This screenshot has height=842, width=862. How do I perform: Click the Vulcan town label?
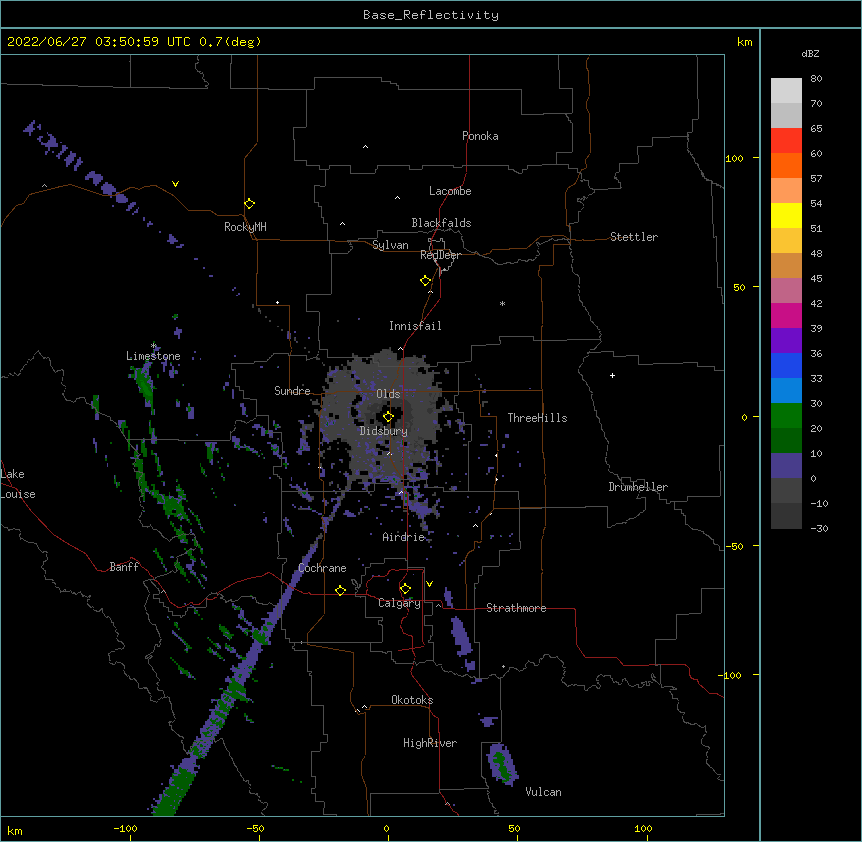543,792
